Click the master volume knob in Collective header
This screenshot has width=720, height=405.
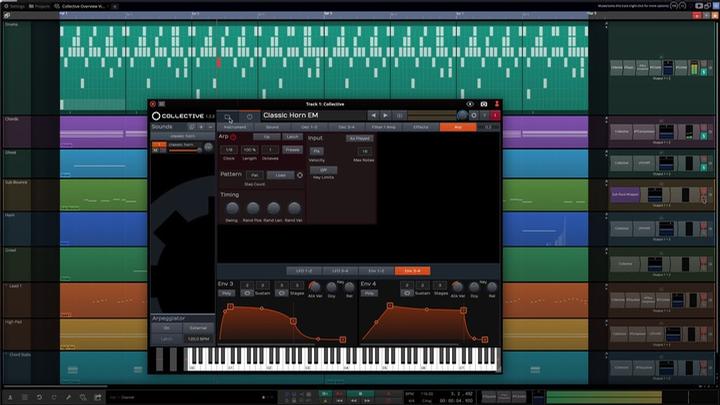coord(462,116)
